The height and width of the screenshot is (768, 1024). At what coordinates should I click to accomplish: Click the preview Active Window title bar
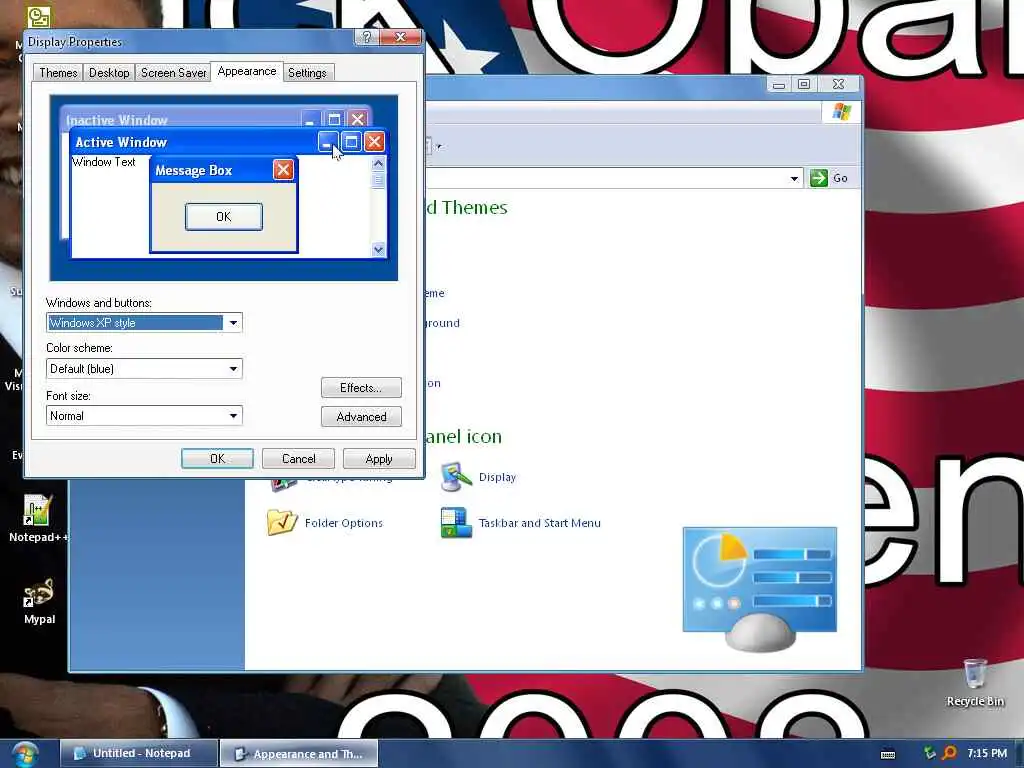229,142
